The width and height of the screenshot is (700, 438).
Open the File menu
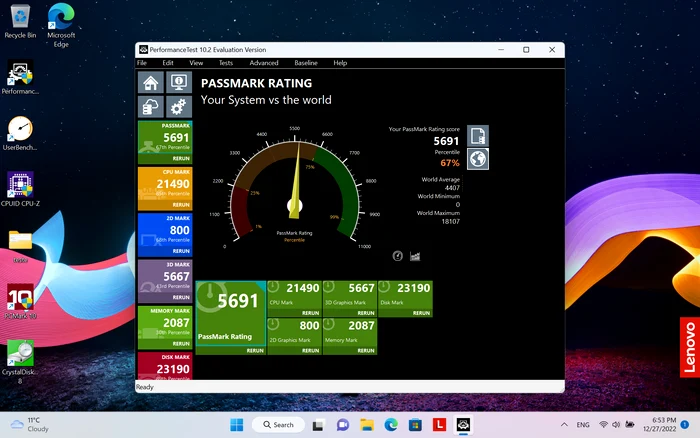(x=142, y=63)
